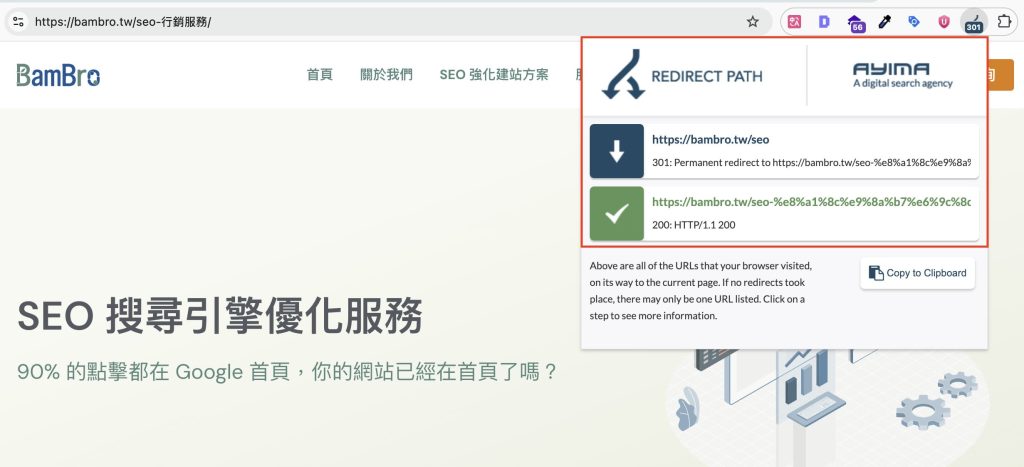Click the orange button at header right edge
Screen dimensions: 1024x467
(x=1000, y=75)
